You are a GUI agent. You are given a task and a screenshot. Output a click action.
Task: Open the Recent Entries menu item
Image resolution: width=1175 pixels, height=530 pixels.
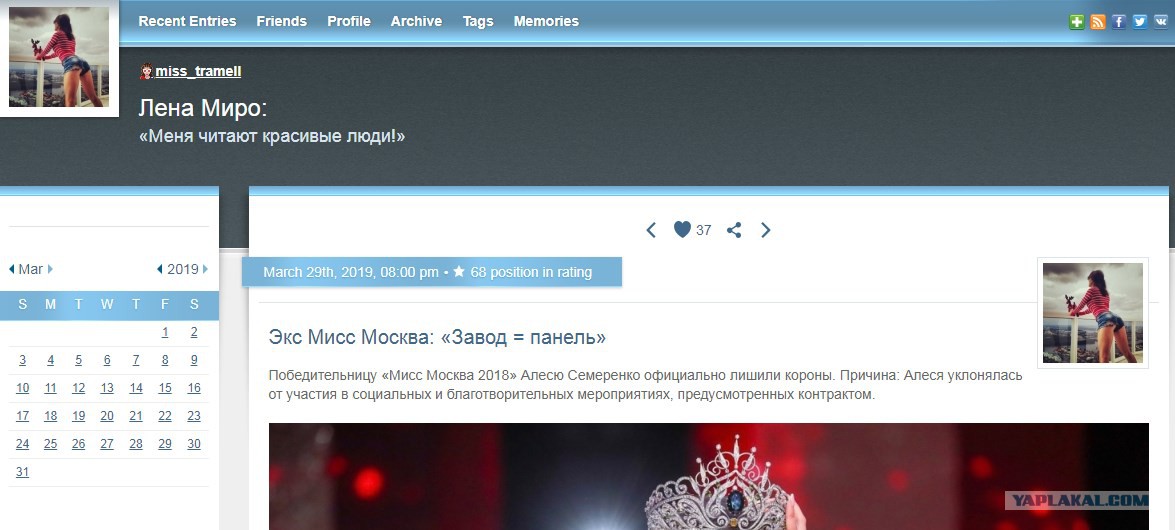[187, 22]
